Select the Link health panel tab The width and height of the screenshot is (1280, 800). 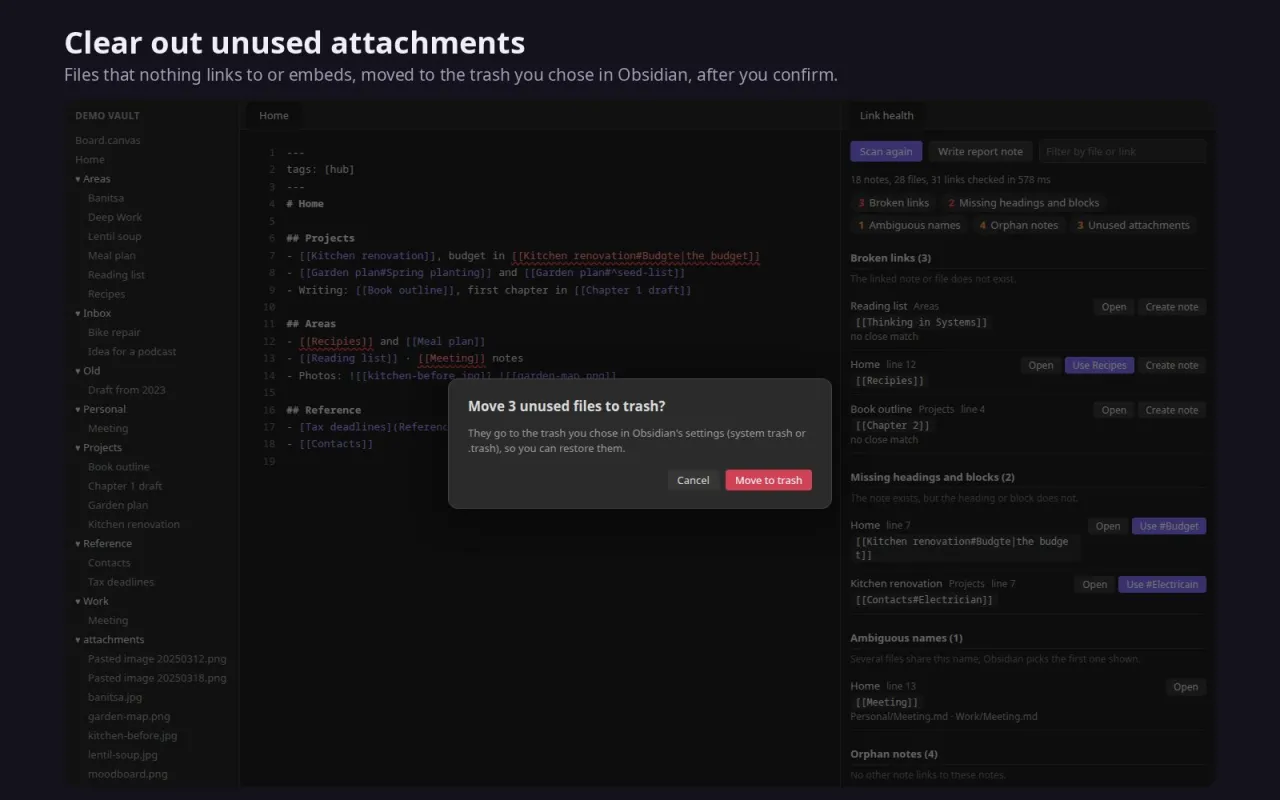[887, 116]
